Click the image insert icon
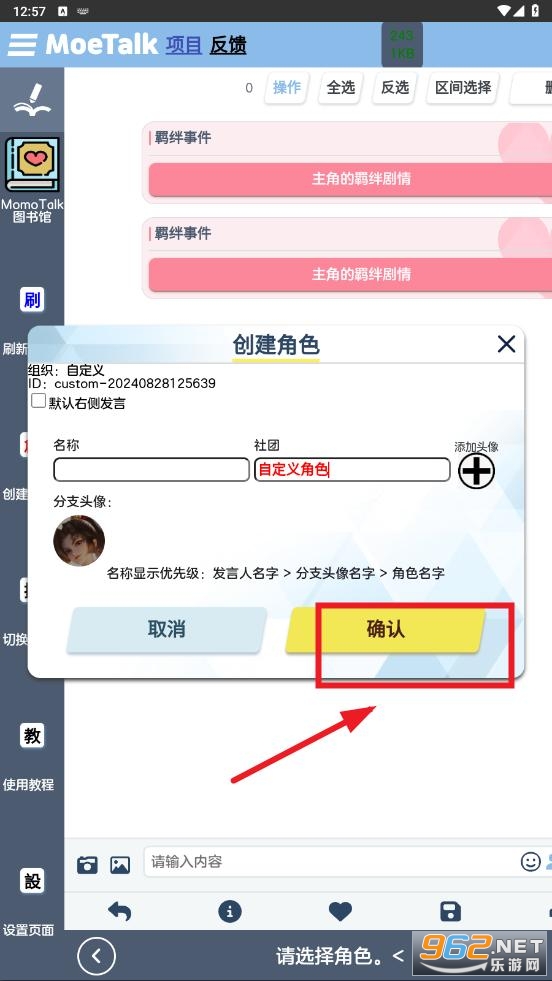The height and width of the screenshot is (981, 552). coord(120,865)
